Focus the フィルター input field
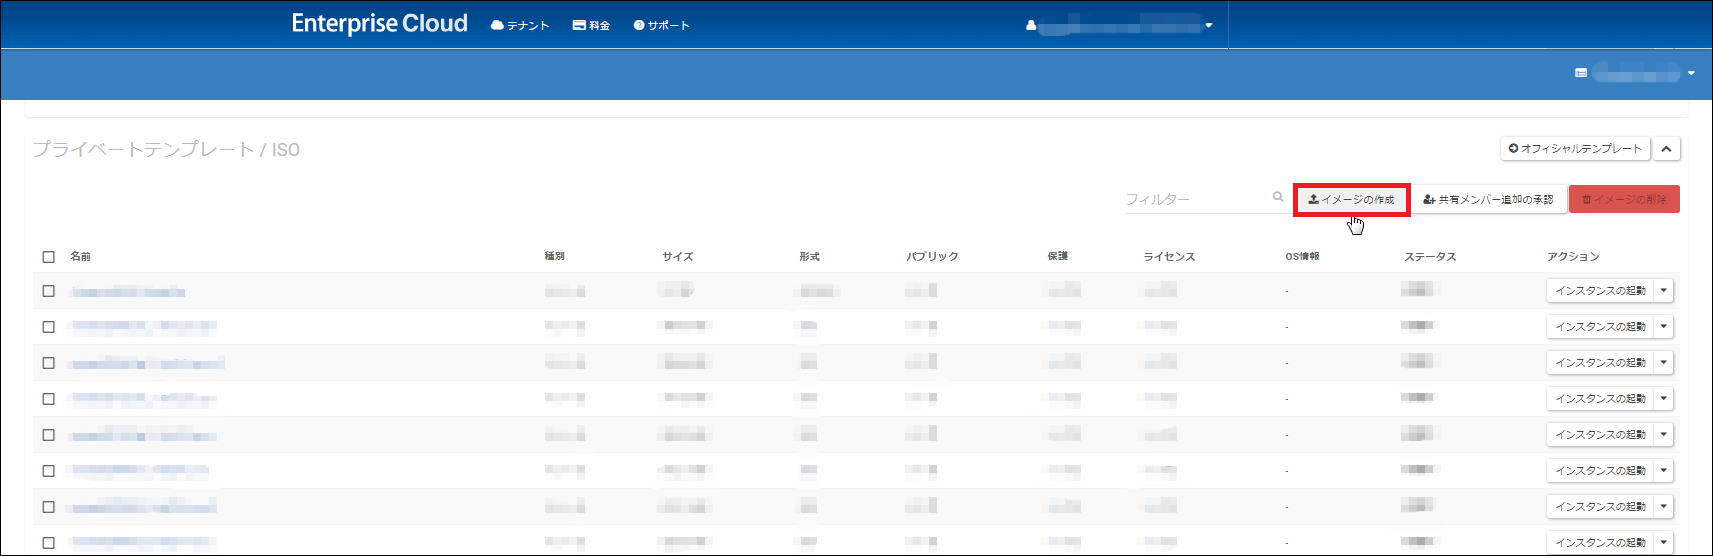This screenshot has width=1713, height=556. click(1195, 199)
